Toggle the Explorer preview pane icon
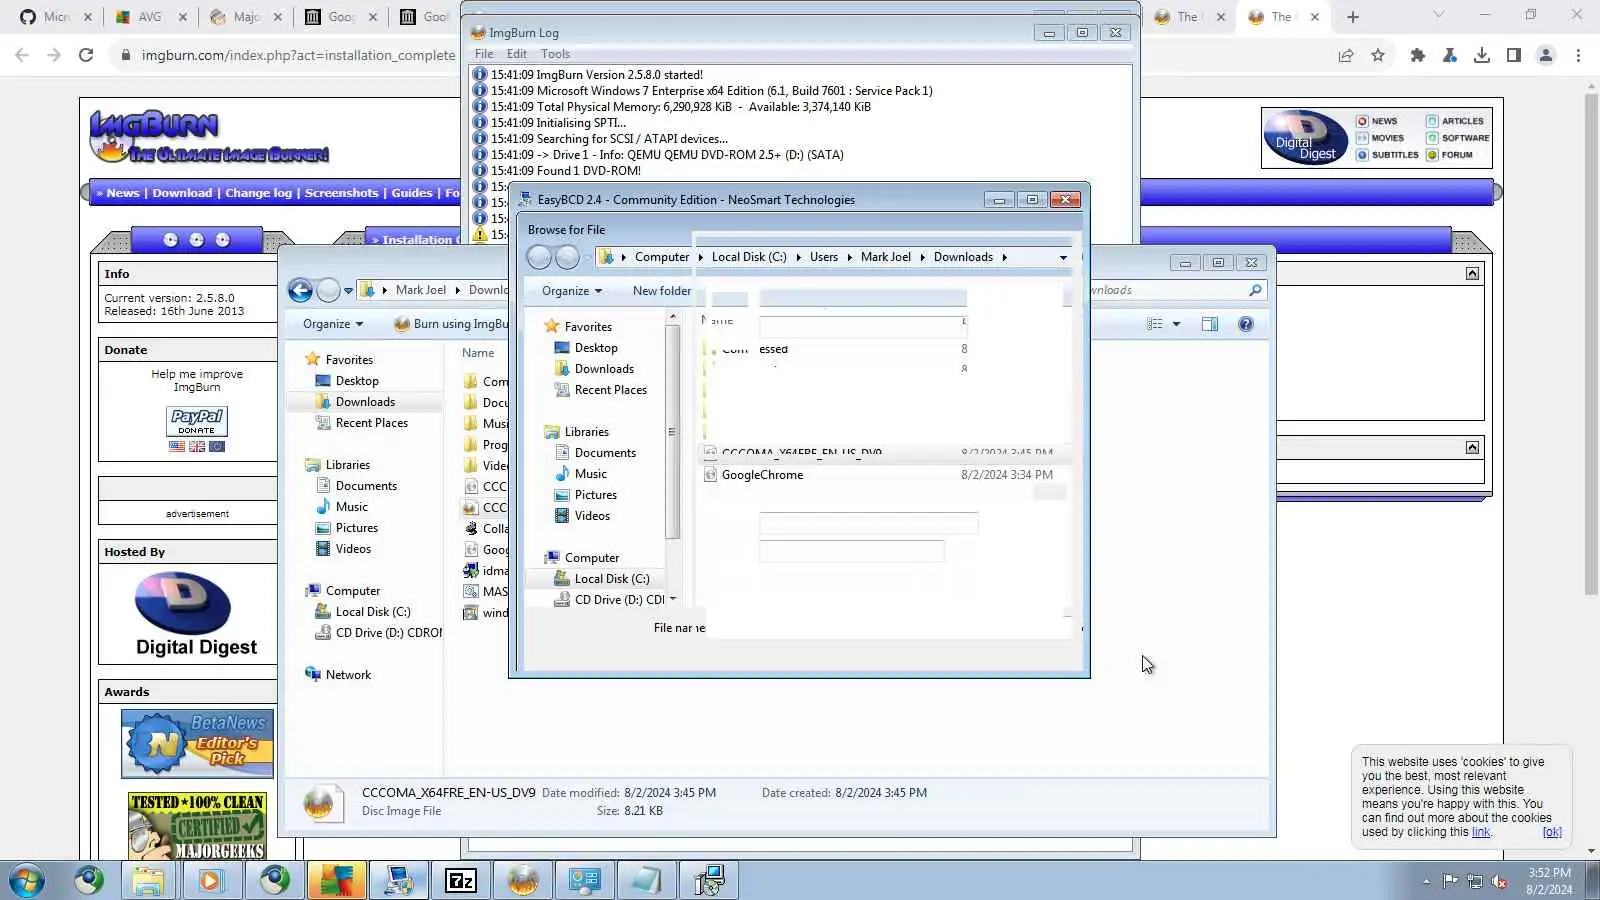 1210,324
